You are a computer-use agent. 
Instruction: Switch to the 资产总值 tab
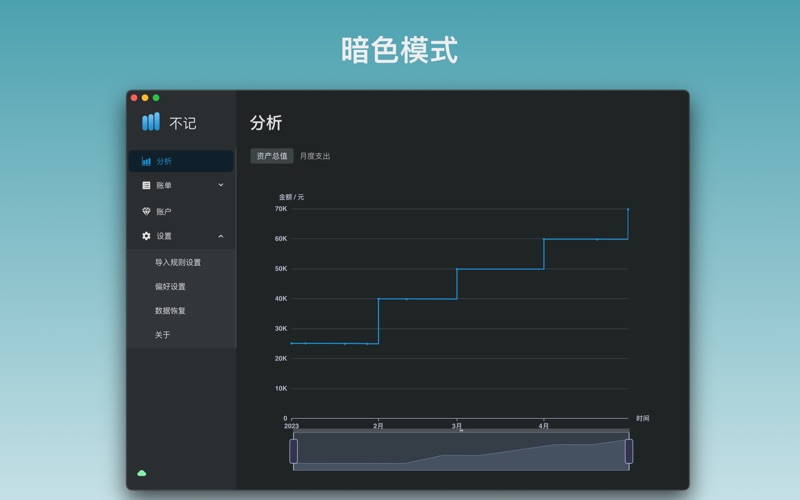click(x=272, y=156)
